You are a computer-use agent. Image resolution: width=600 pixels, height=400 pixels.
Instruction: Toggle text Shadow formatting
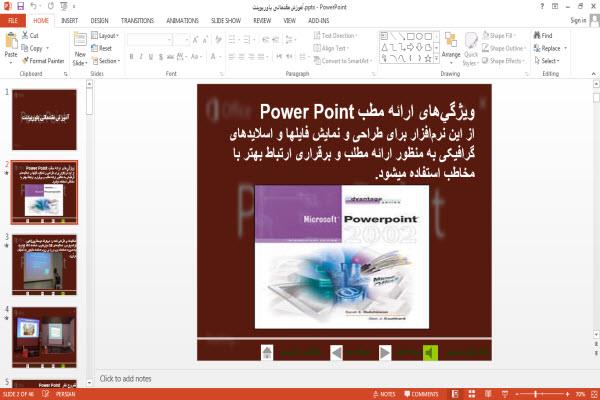161,57
